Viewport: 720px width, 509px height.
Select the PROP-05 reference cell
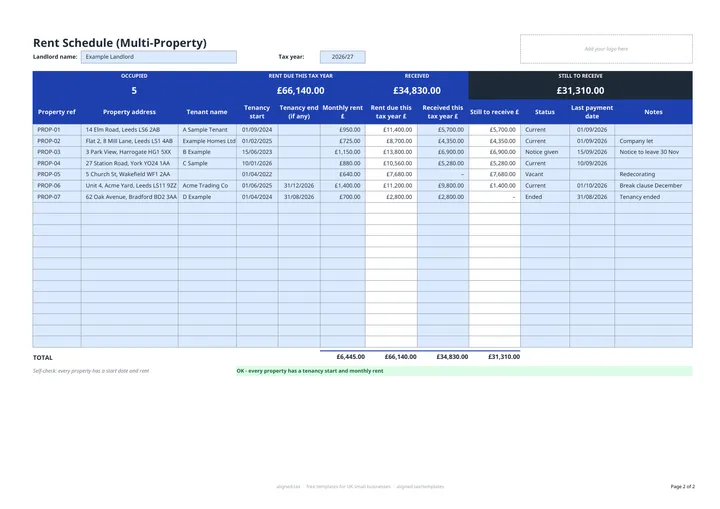[x=57, y=175]
